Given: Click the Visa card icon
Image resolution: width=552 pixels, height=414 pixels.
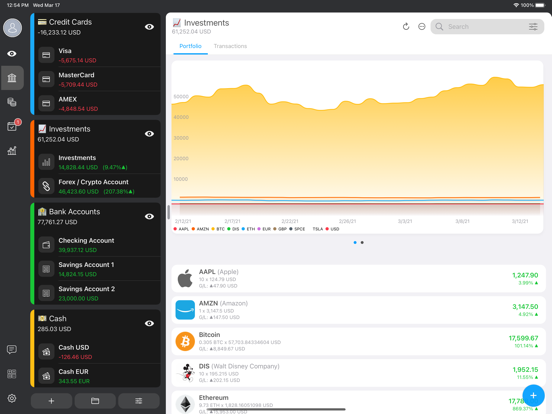Looking at the screenshot, I should (46, 55).
